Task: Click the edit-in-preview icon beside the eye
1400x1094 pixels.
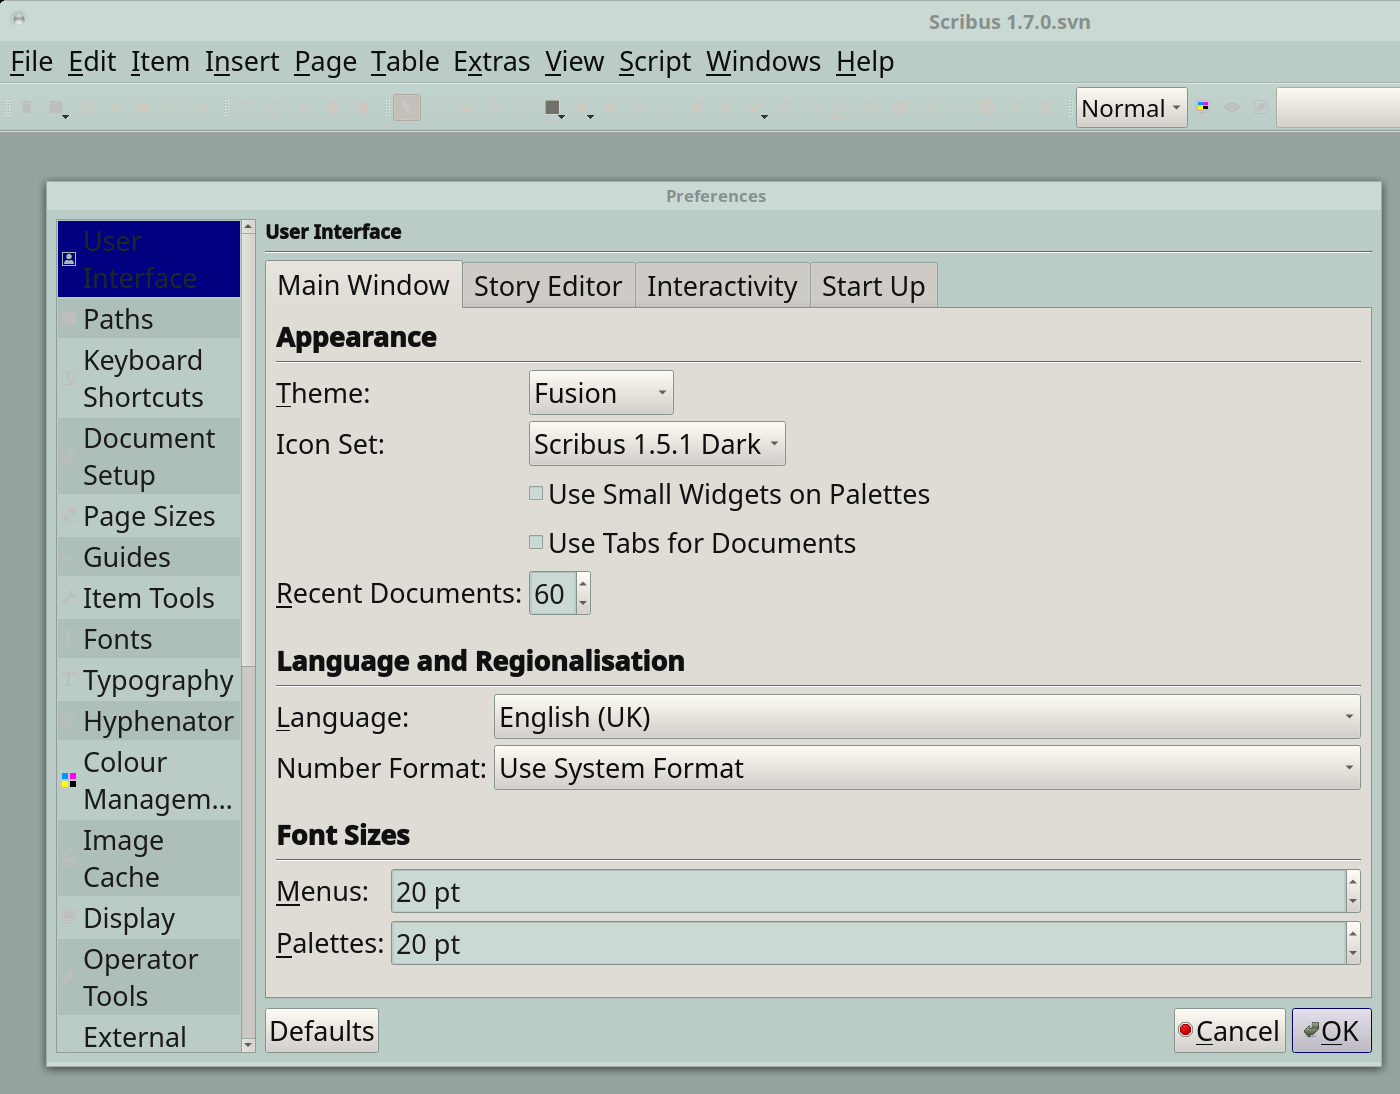Action: pos(1261,107)
